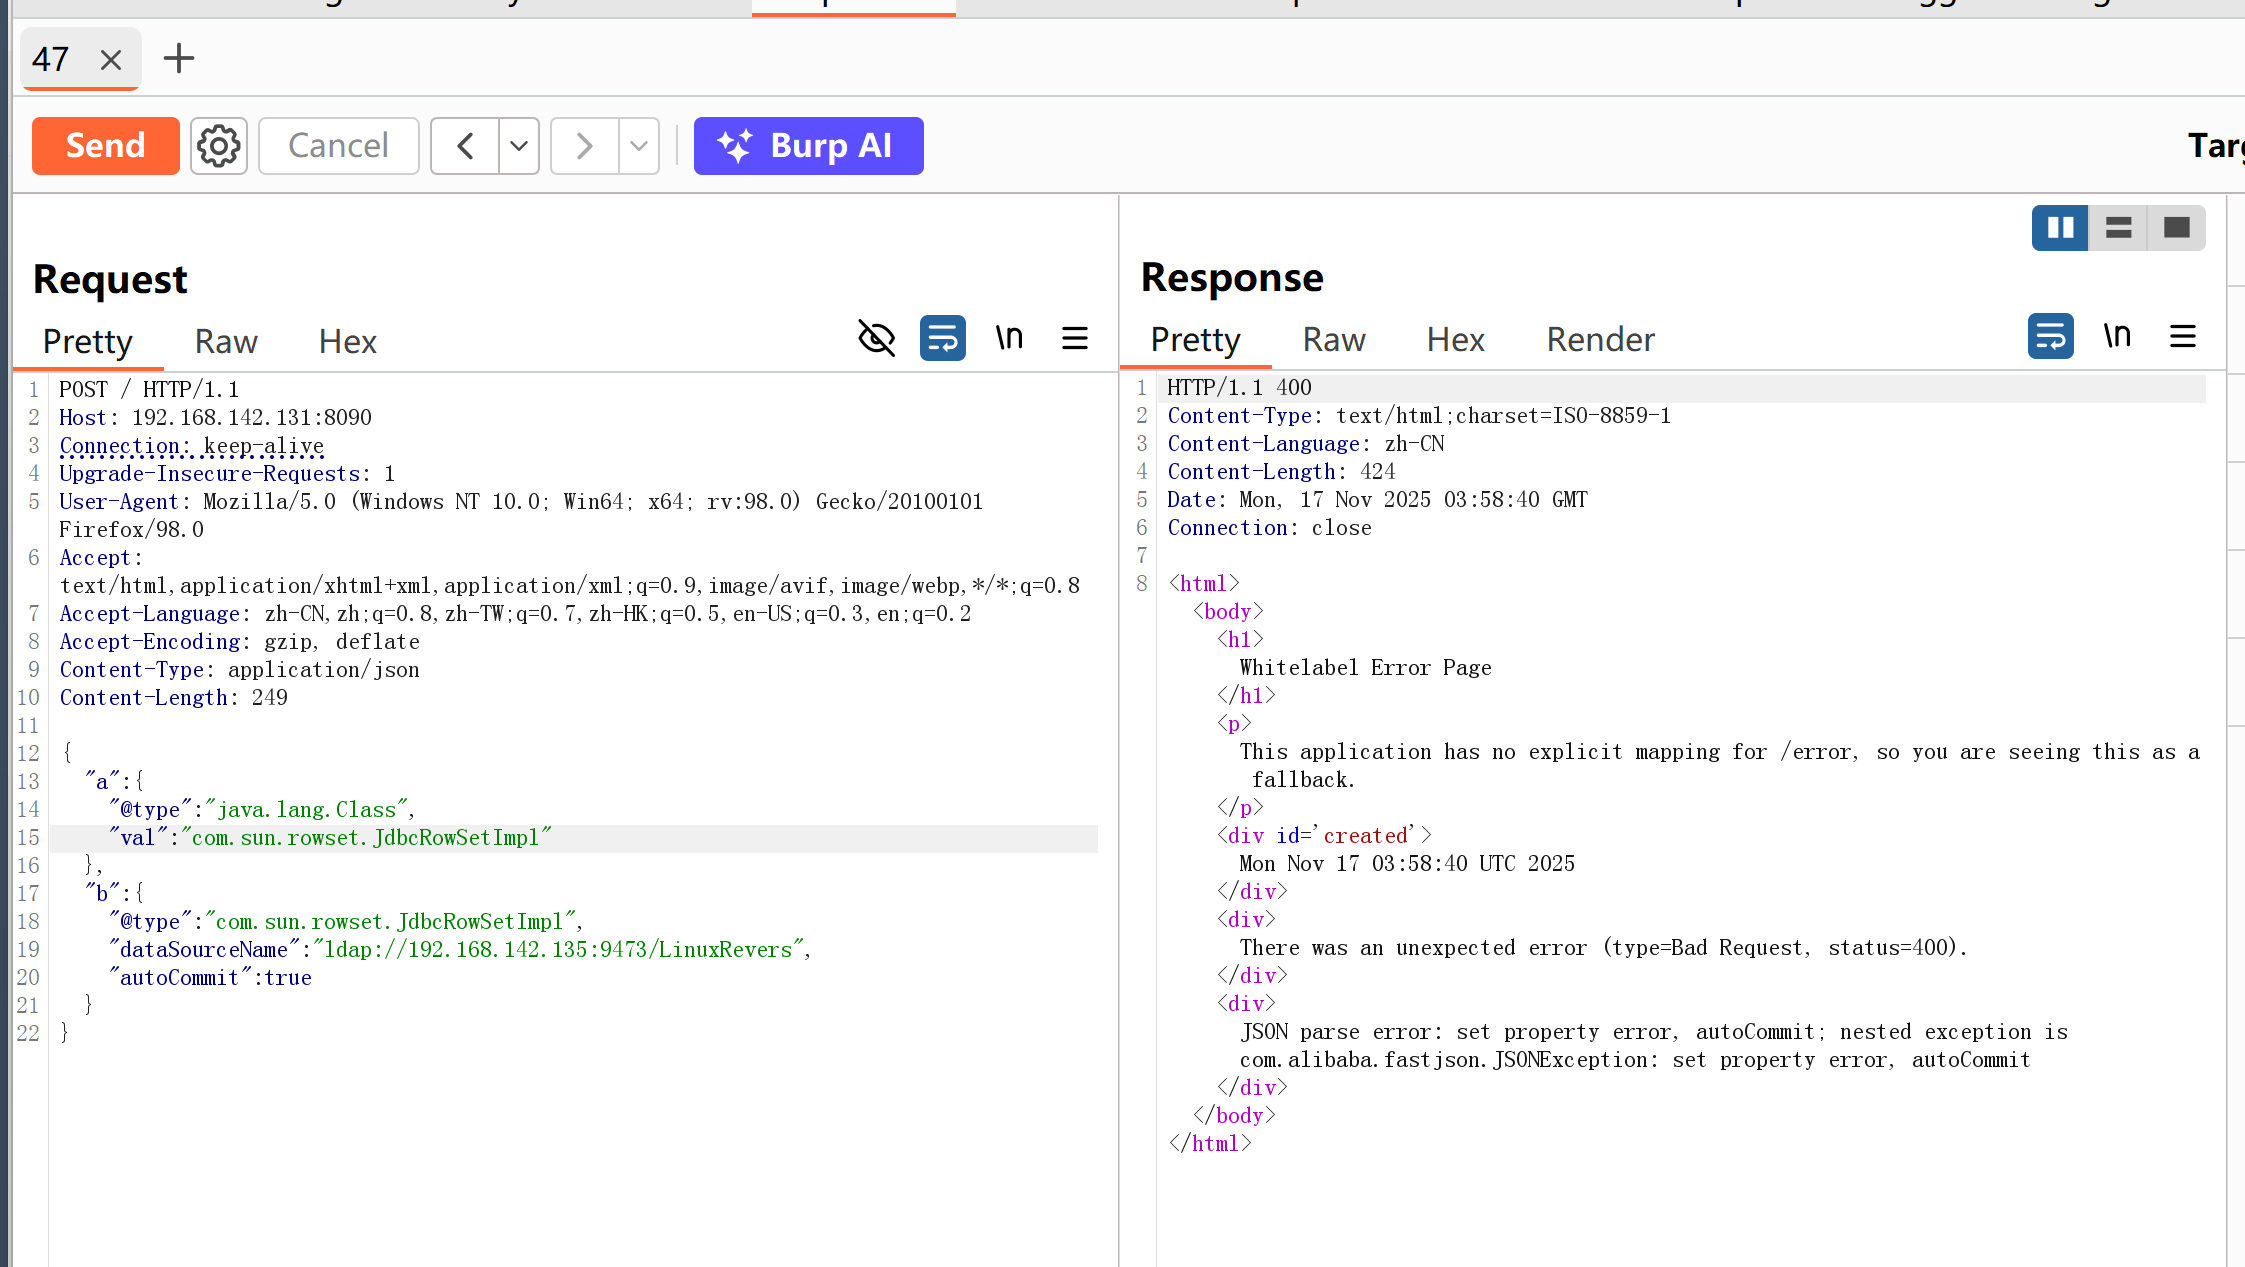Switch Response view to Render tab
The height and width of the screenshot is (1267, 2245).
[x=1600, y=340]
